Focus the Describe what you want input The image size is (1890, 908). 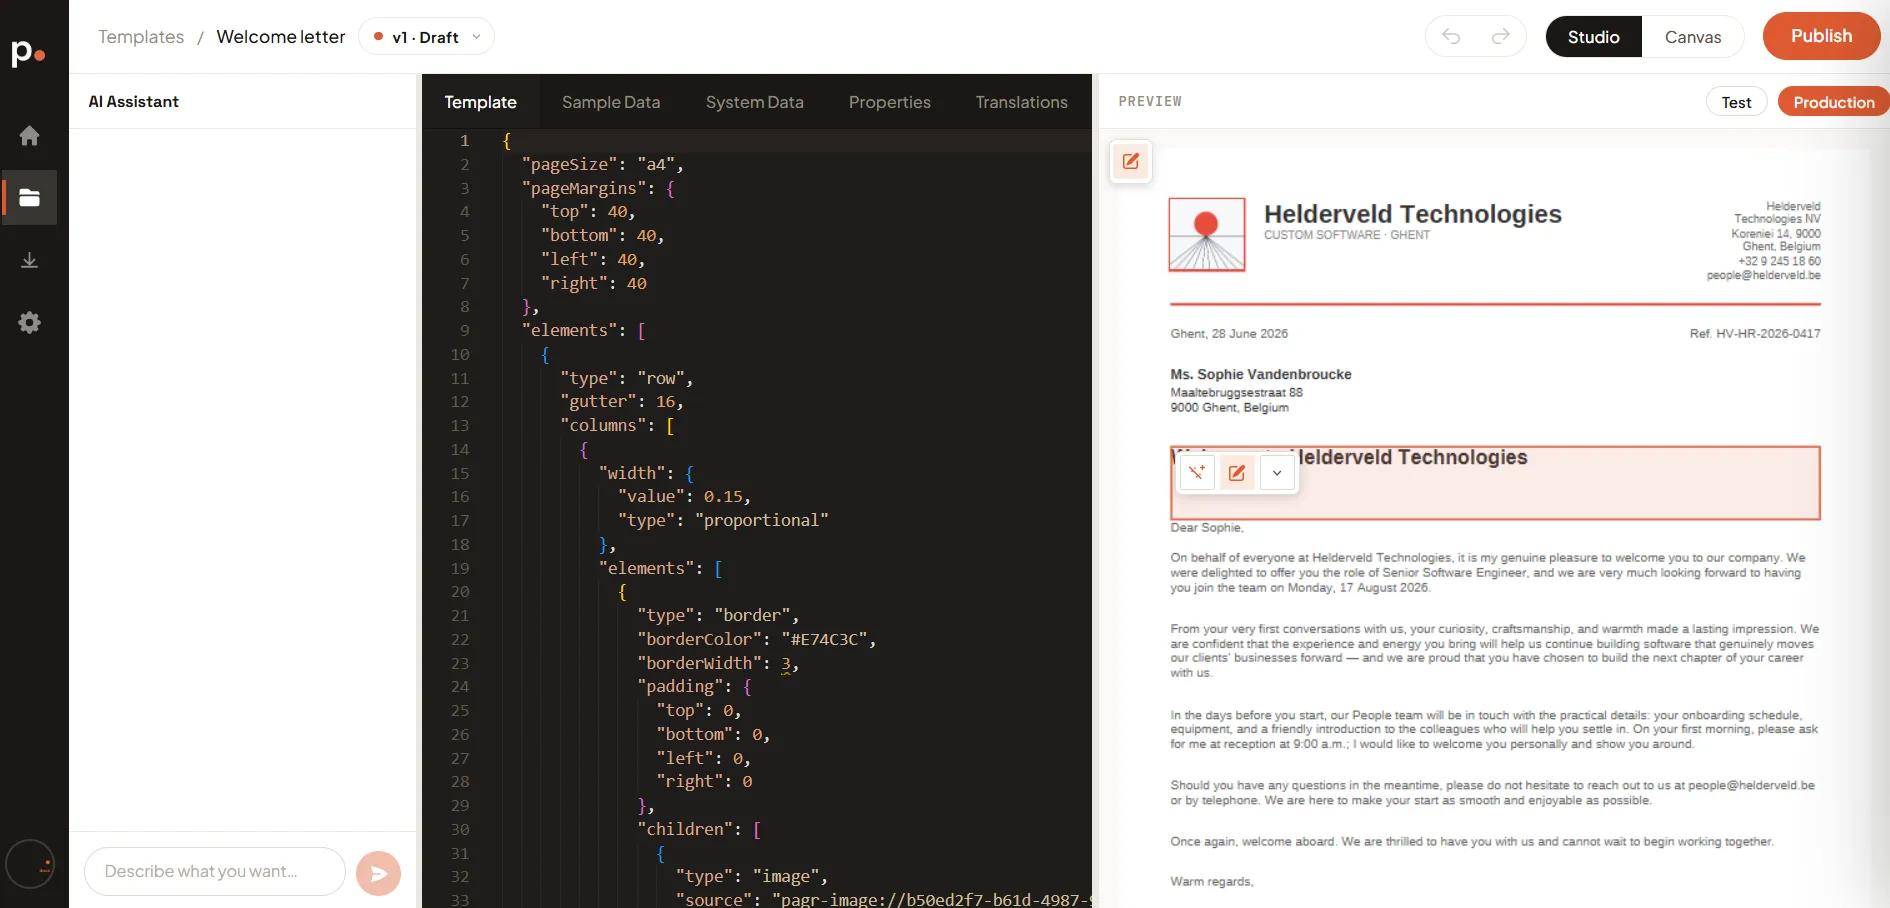coord(215,872)
